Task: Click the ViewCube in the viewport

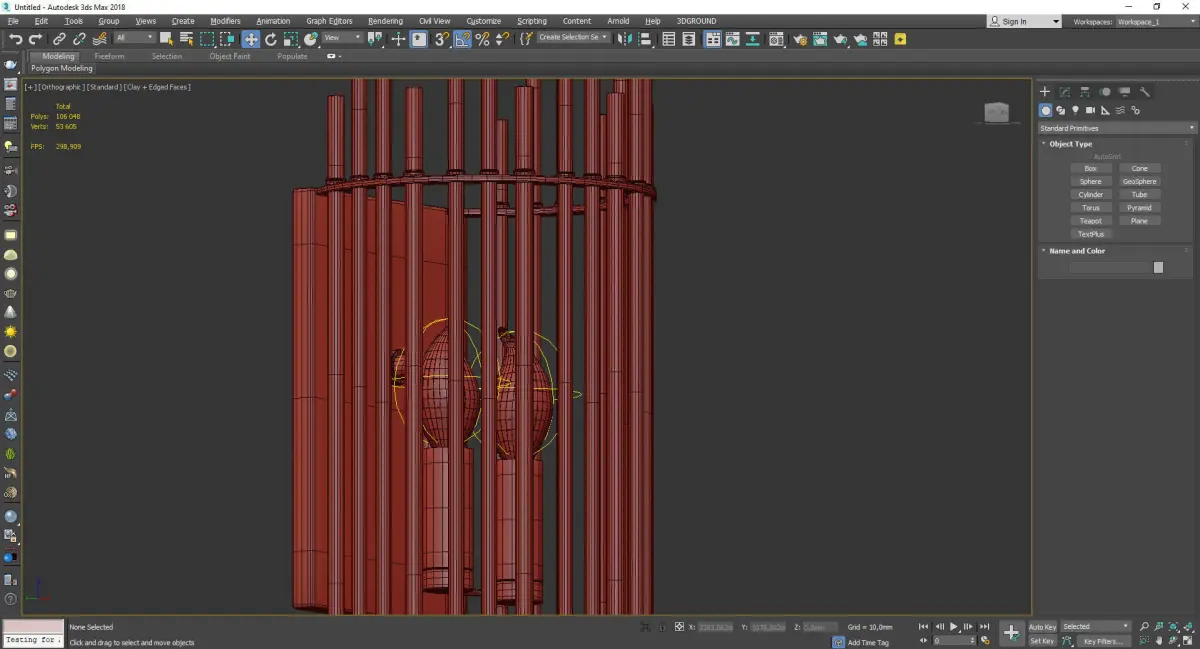Action: point(997,112)
